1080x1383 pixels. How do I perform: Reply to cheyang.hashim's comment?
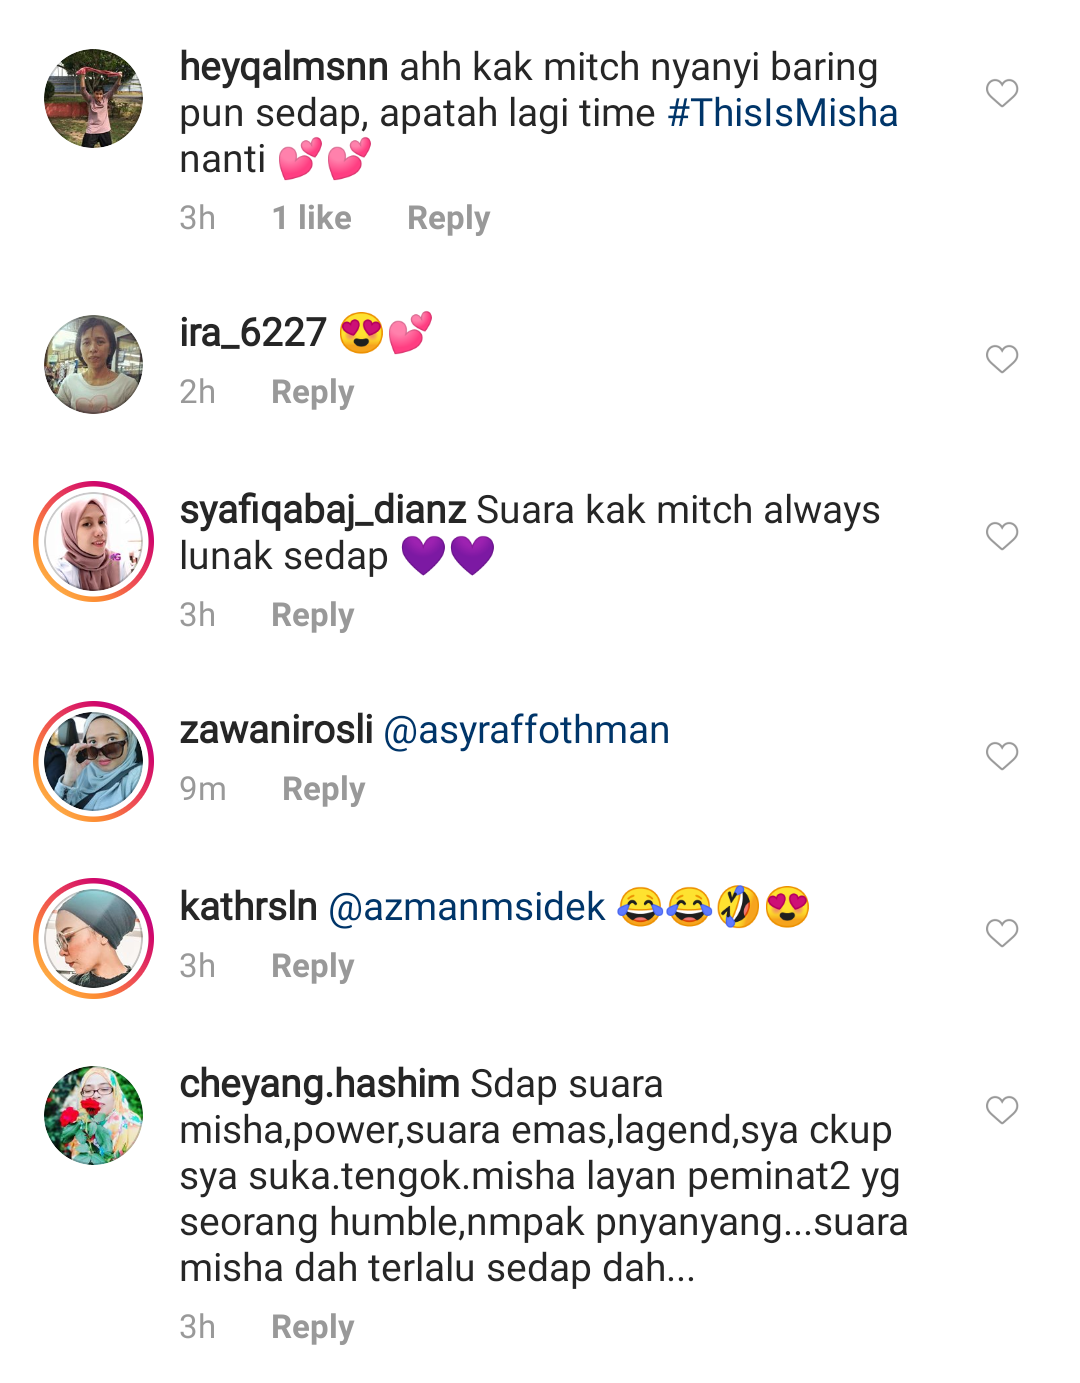tap(313, 1327)
